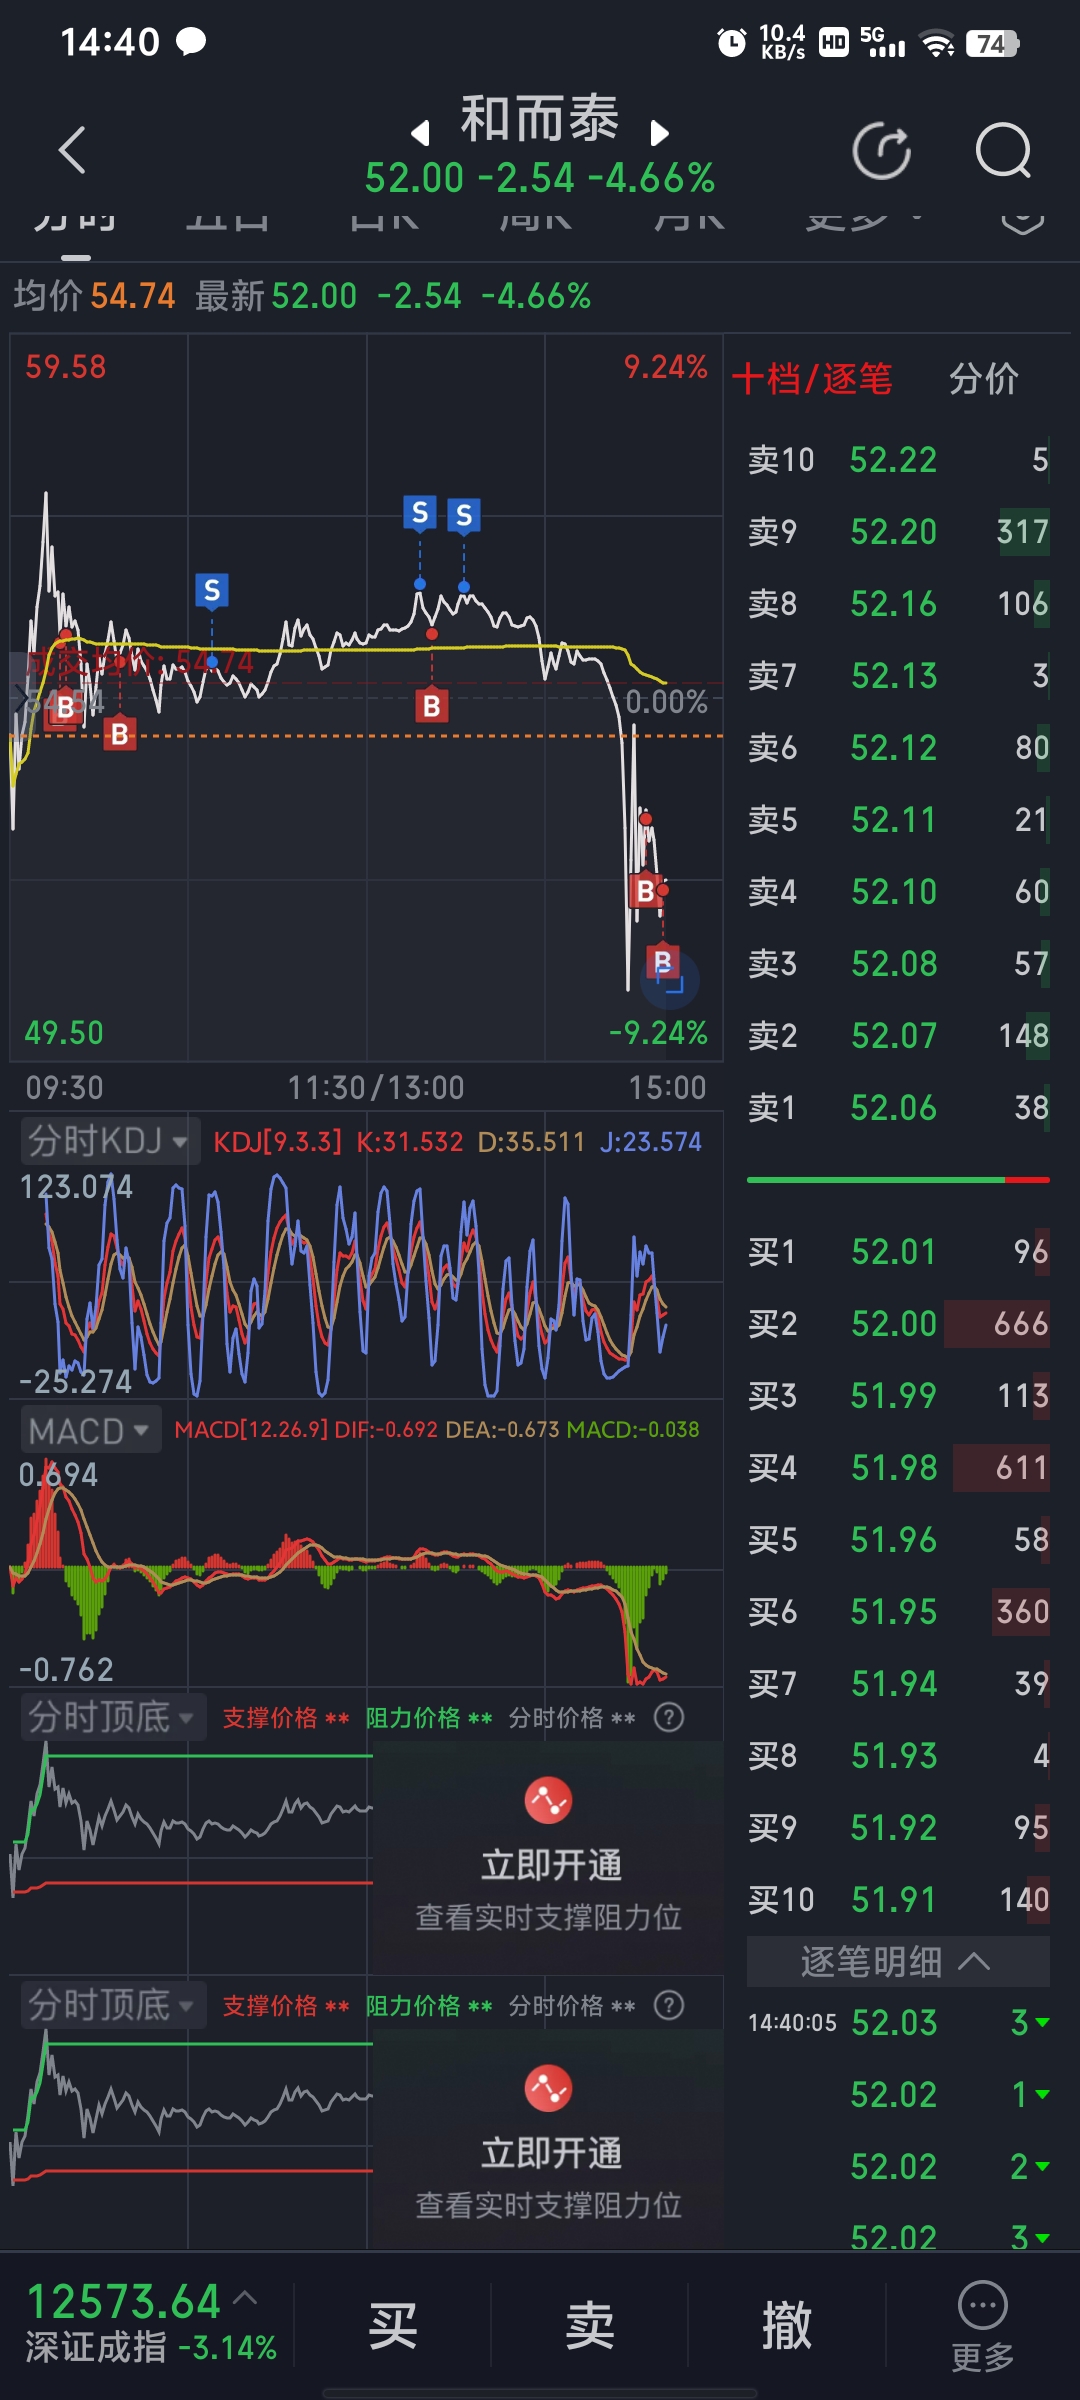Expand the chart from left edge arrow

click(x=21, y=697)
